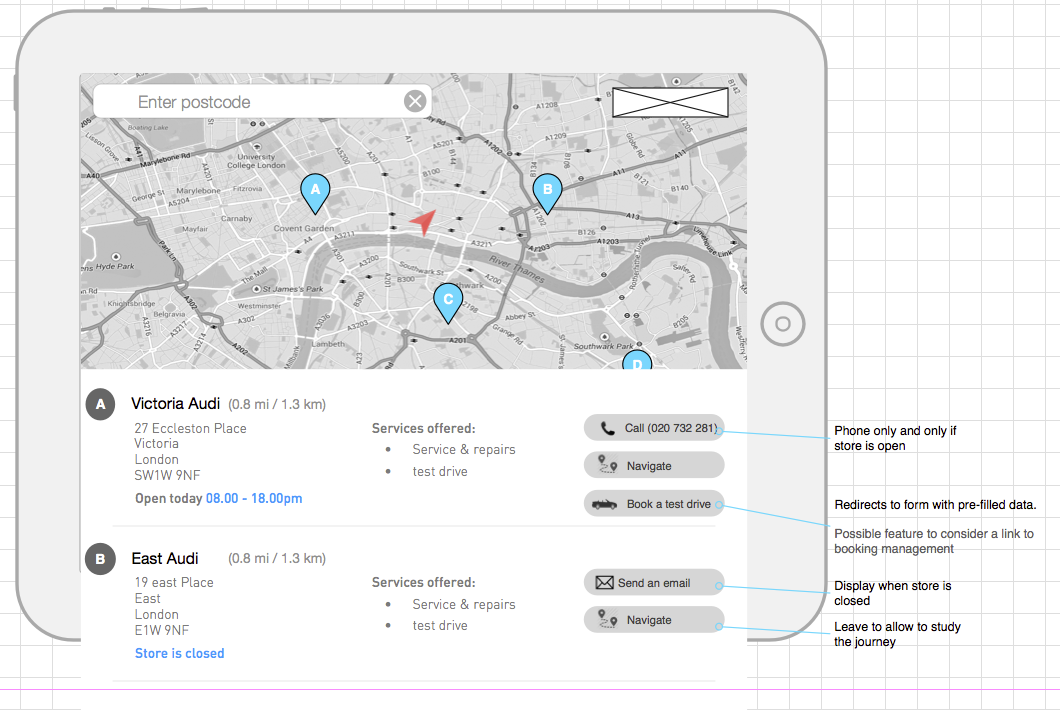Viewport: 1060px width, 710px height.
Task: Click Send an email for East Audi
Action: coord(654,582)
